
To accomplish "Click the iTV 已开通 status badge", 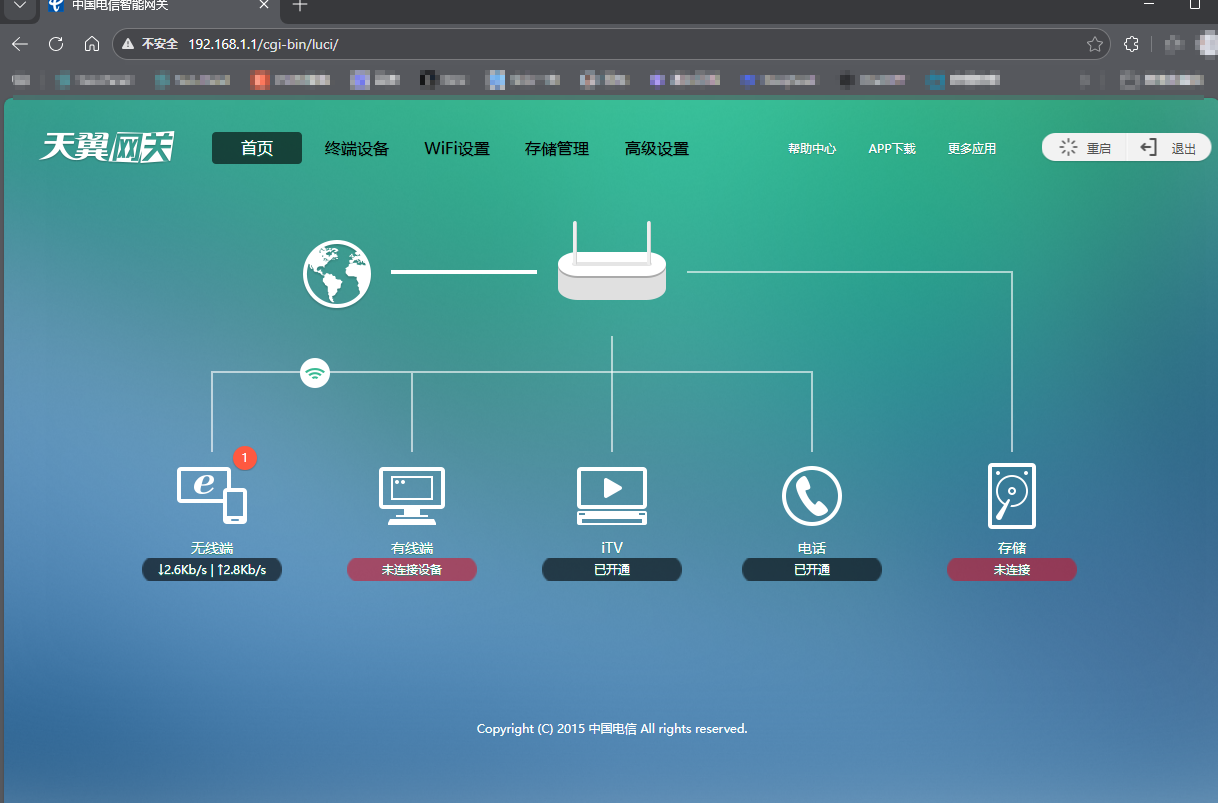I will click(612, 570).
